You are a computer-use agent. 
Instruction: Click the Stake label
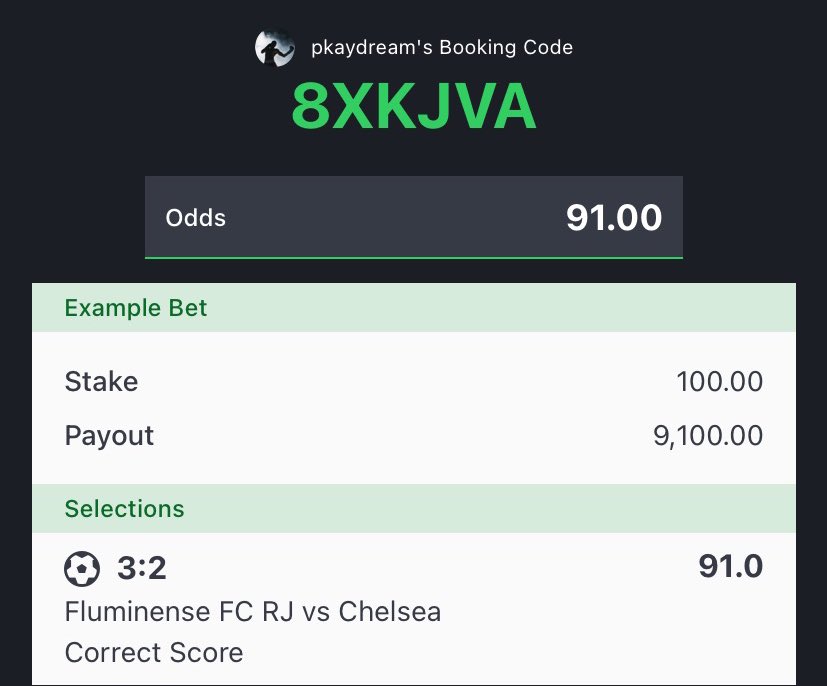tap(101, 381)
